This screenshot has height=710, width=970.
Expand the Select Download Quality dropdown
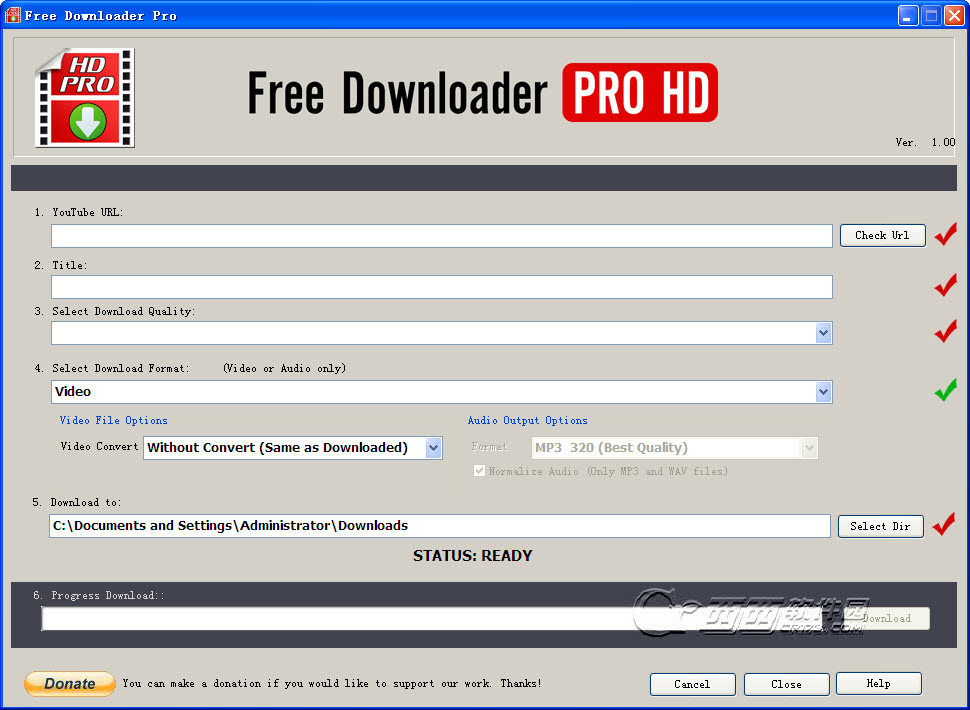click(x=823, y=333)
